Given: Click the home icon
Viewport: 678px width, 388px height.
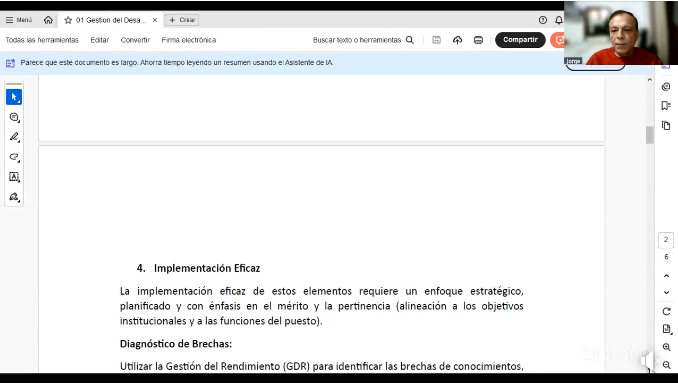Looking at the screenshot, I should [48, 20].
